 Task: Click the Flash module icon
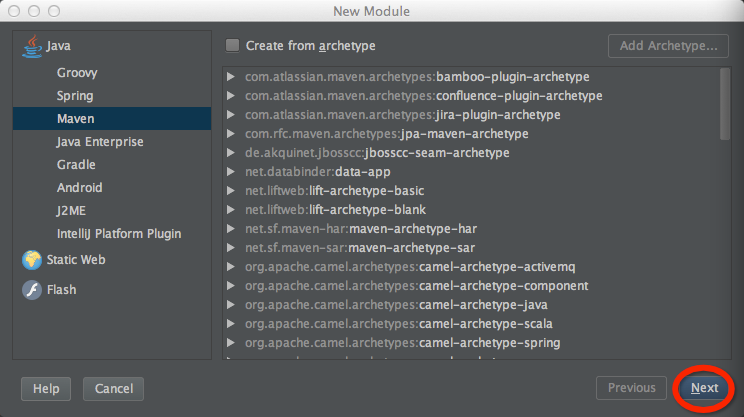pyautogui.click(x=32, y=290)
